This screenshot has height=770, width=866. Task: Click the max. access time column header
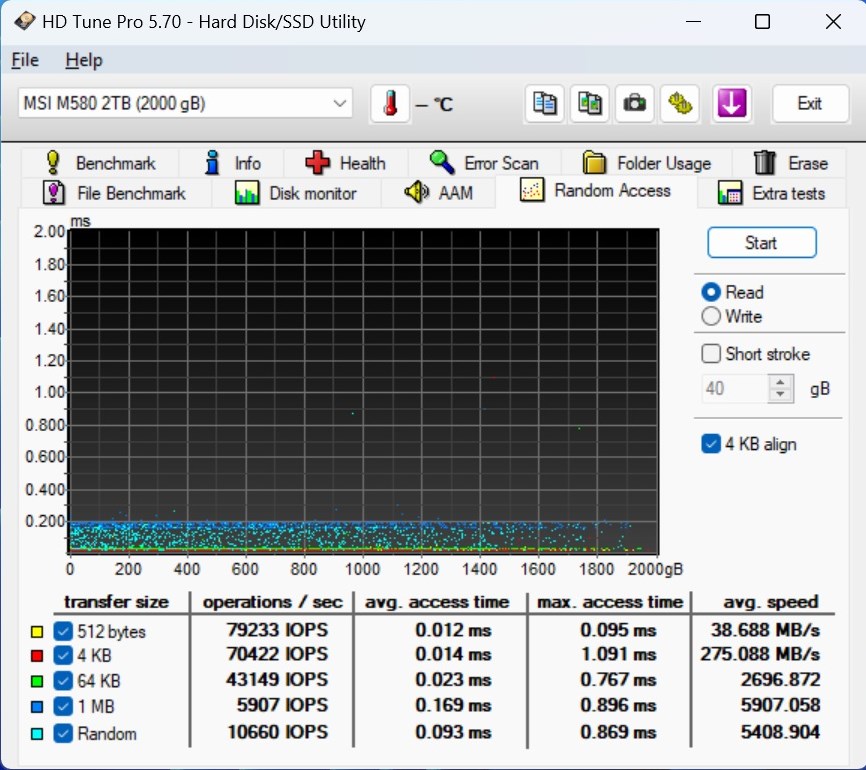click(x=610, y=602)
